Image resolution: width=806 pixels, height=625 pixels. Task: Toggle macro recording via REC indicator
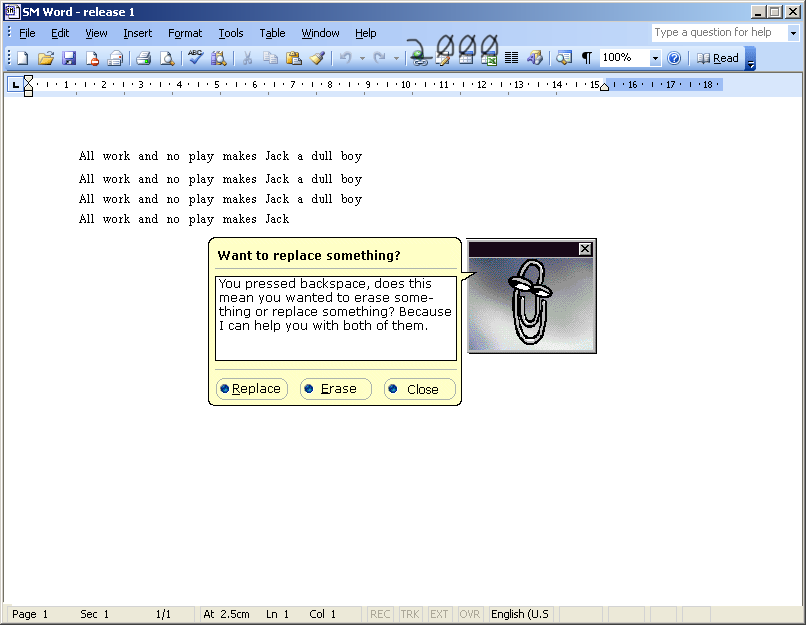pyautogui.click(x=380, y=614)
